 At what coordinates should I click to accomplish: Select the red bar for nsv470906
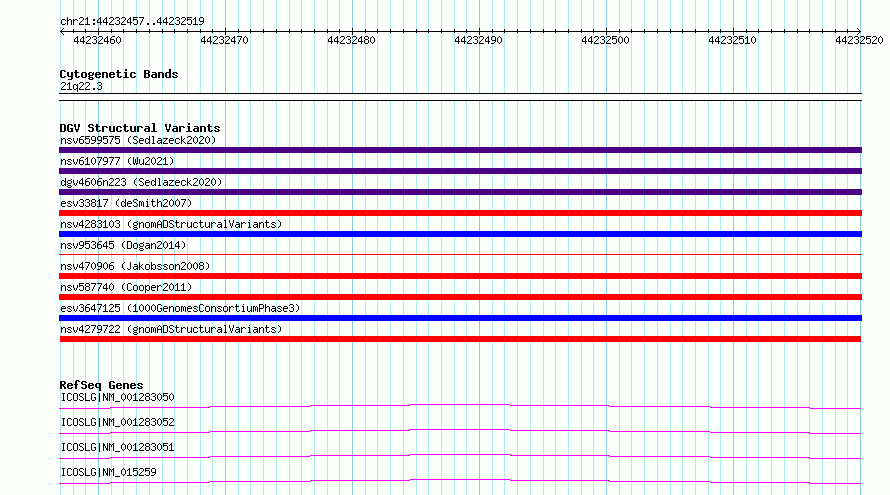pyautogui.click(x=460, y=276)
